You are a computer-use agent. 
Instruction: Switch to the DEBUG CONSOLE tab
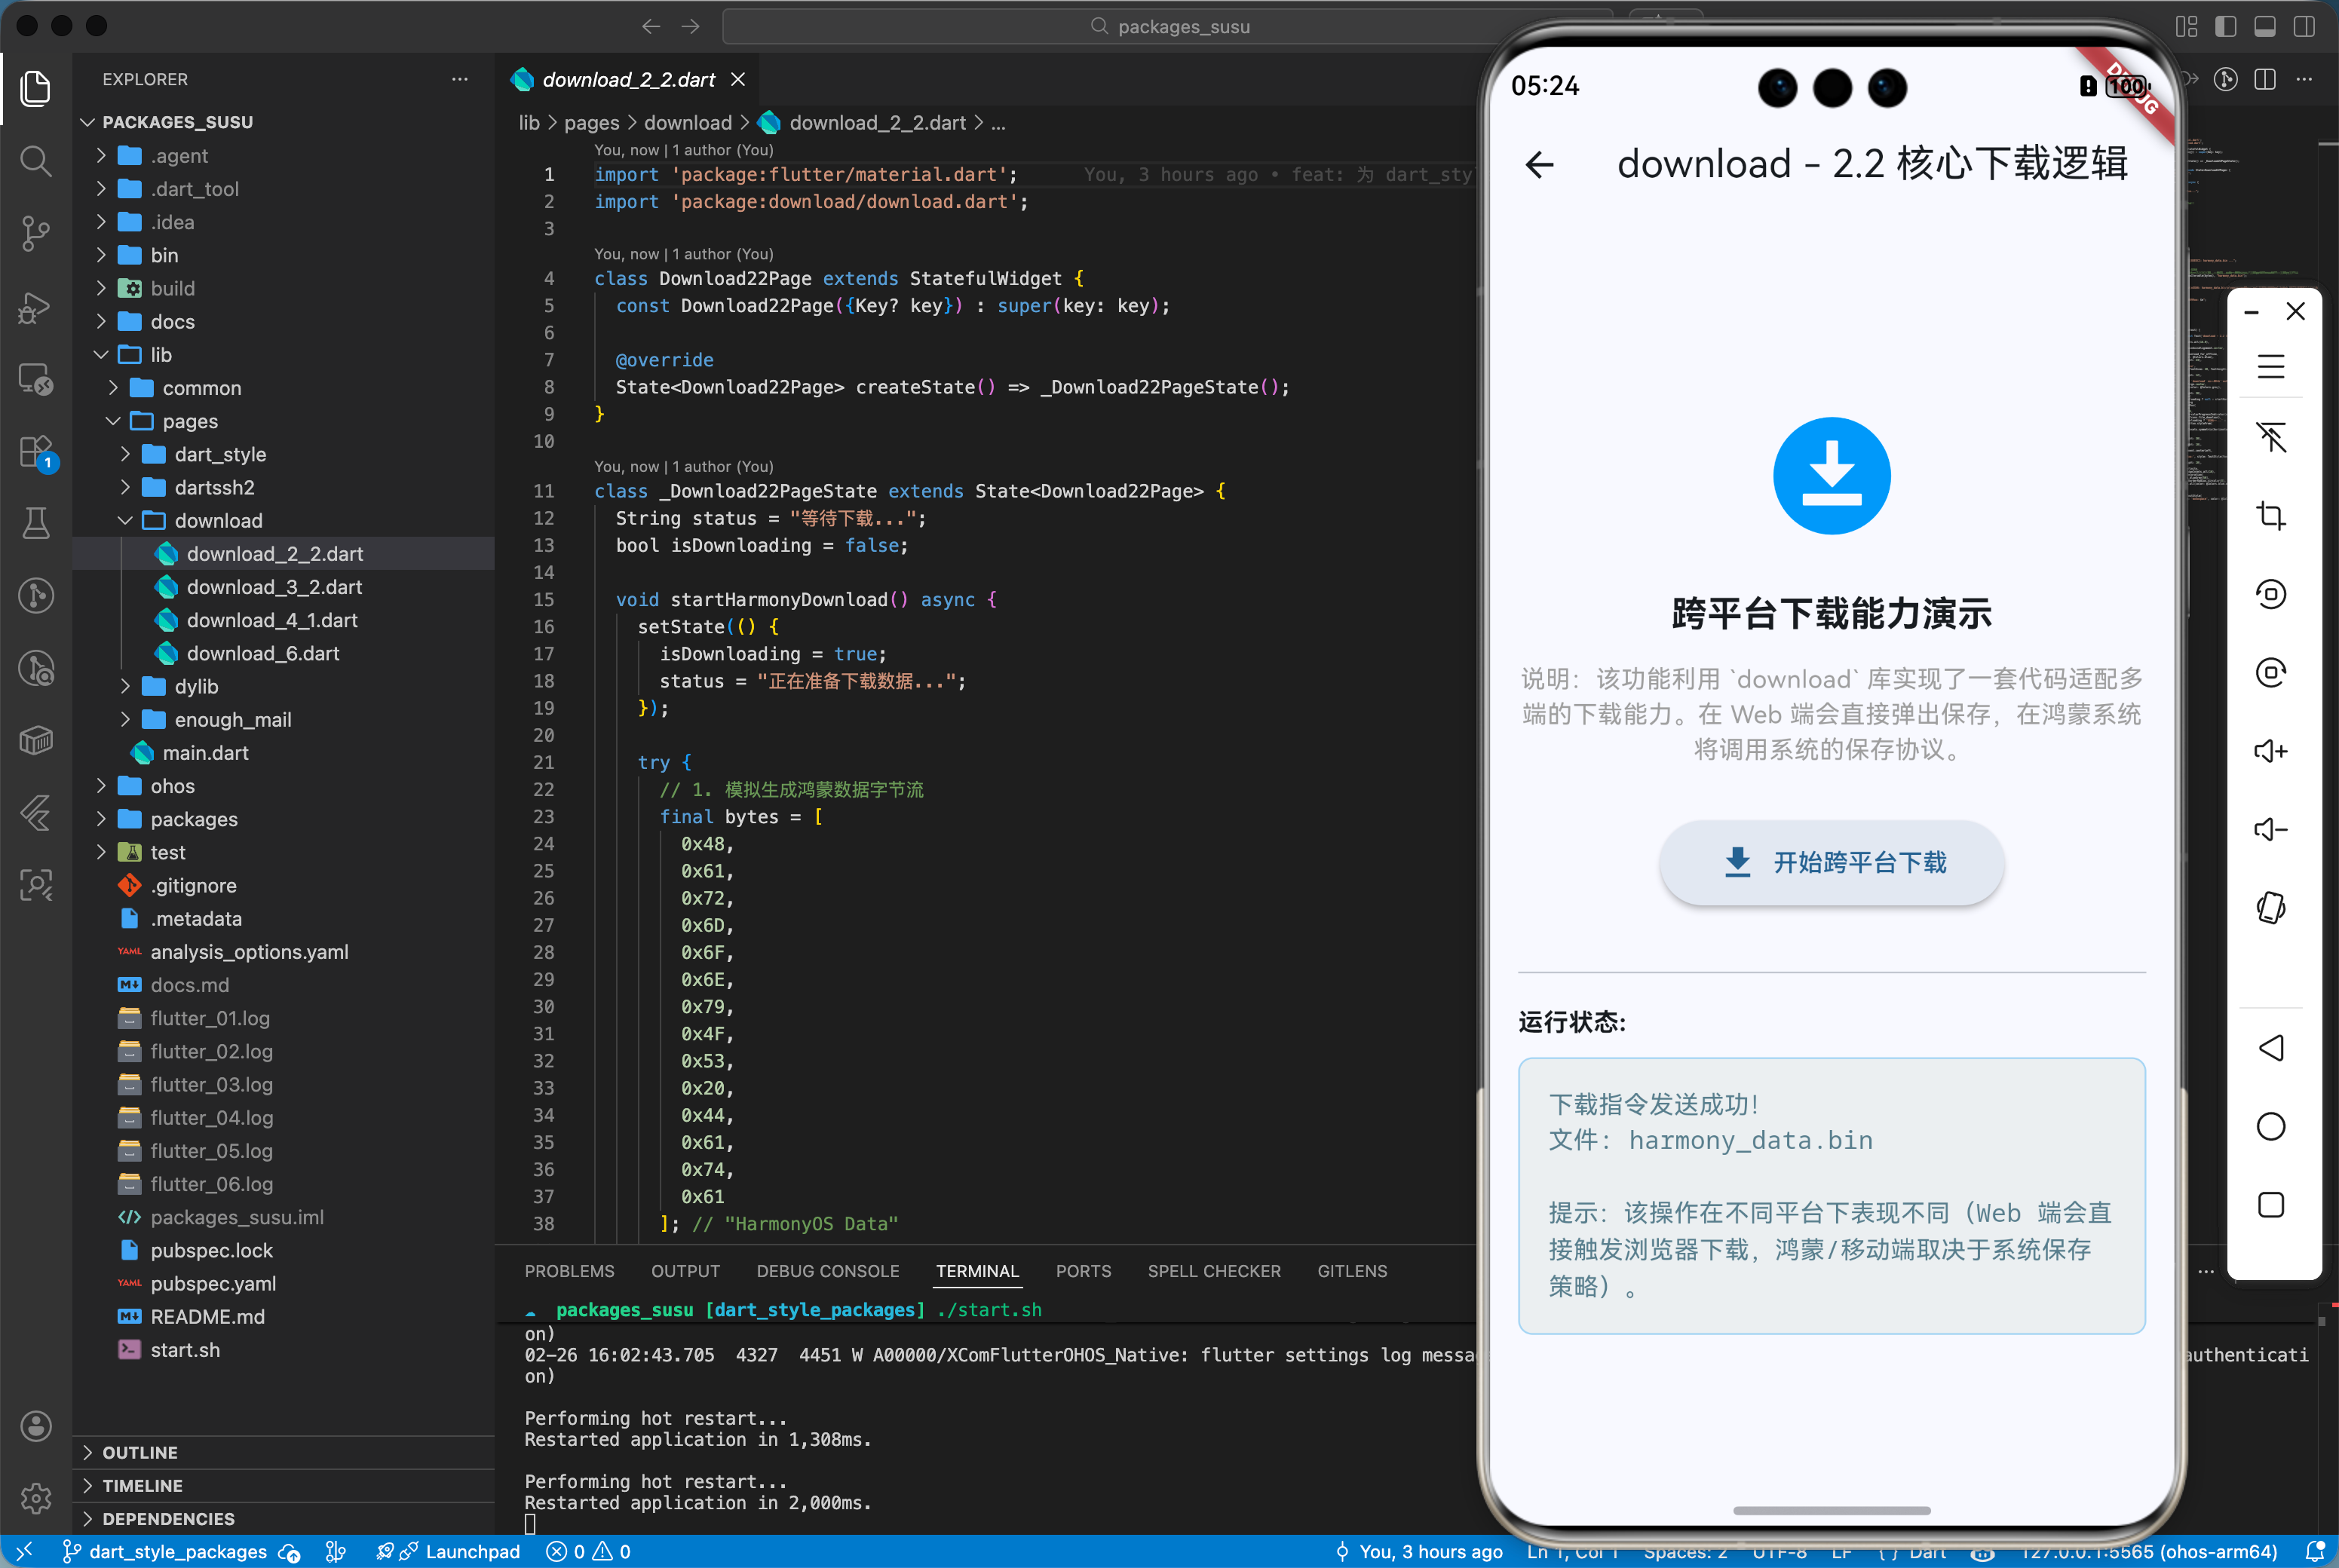point(828,1270)
